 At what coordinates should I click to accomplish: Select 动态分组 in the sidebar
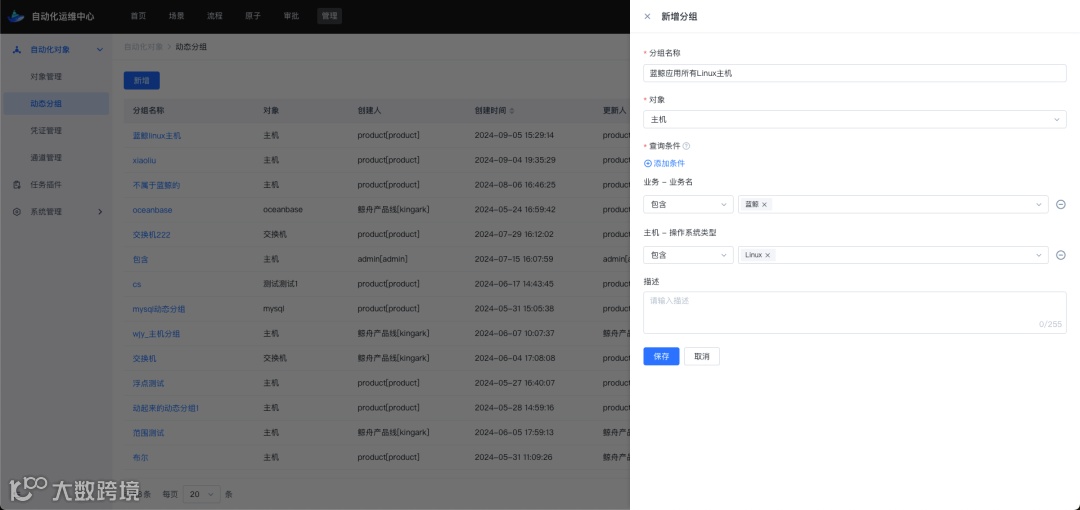[55, 103]
